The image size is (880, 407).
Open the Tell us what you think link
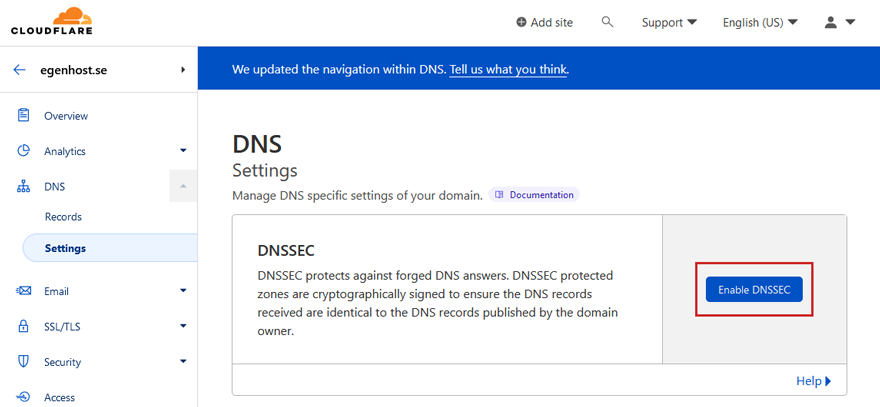[x=508, y=70]
